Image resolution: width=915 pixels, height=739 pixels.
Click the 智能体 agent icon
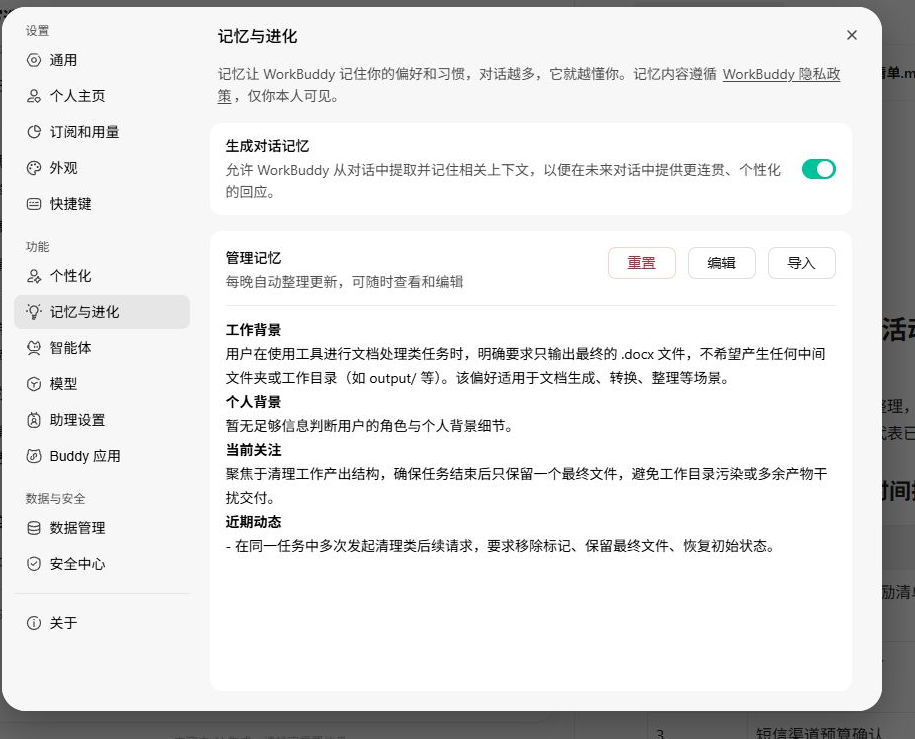pyautogui.click(x=34, y=348)
